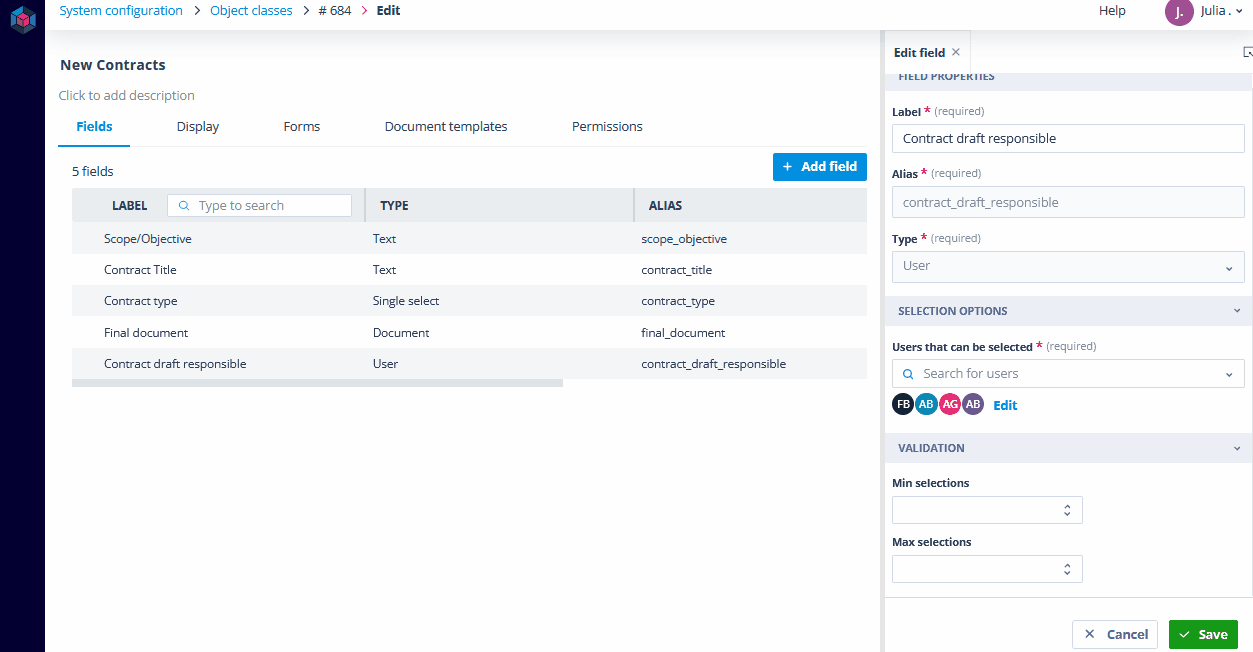Click the final_document alias cell

pyautogui.click(x=683, y=333)
